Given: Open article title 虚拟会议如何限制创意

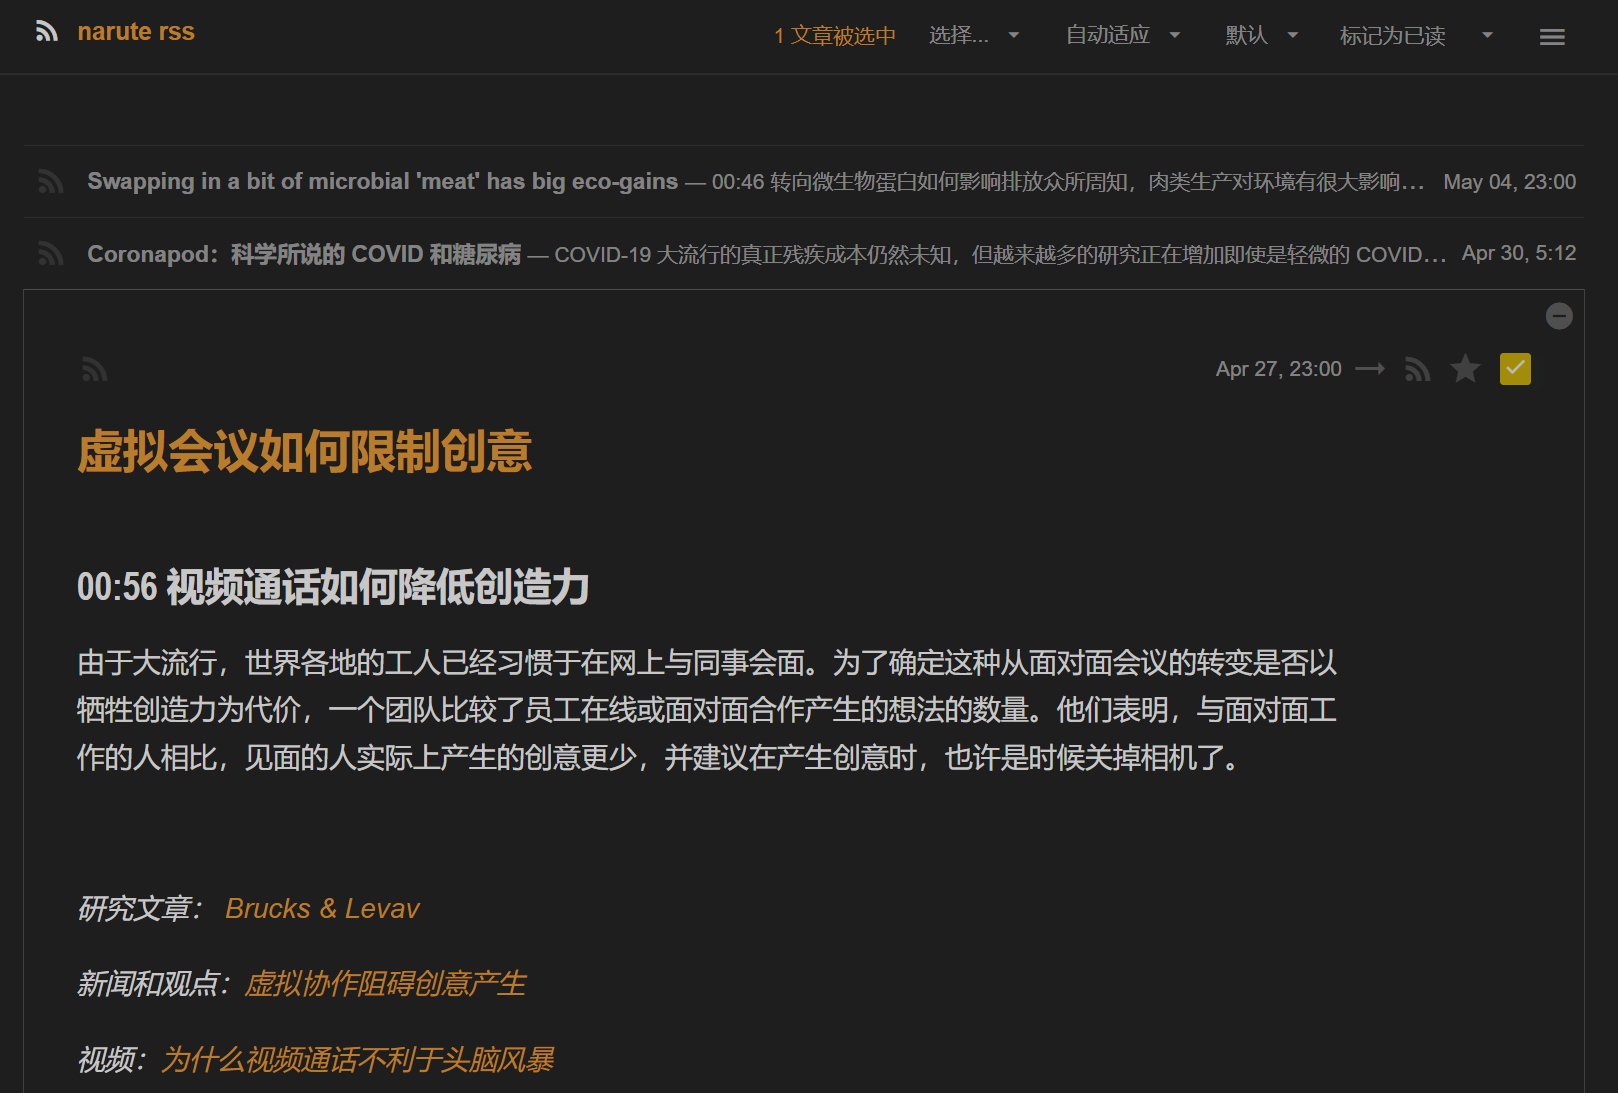Looking at the screenshot, I should pos(304,452).
